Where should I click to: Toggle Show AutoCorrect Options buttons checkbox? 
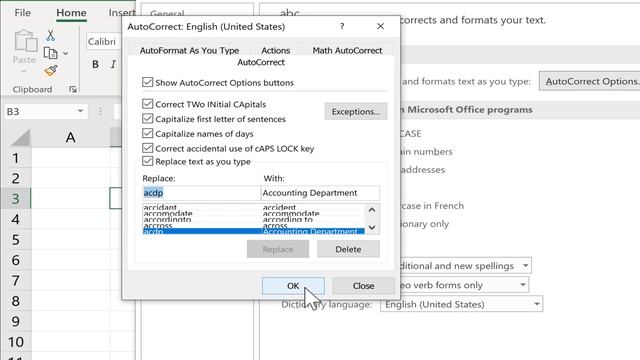tap(147, 82)
